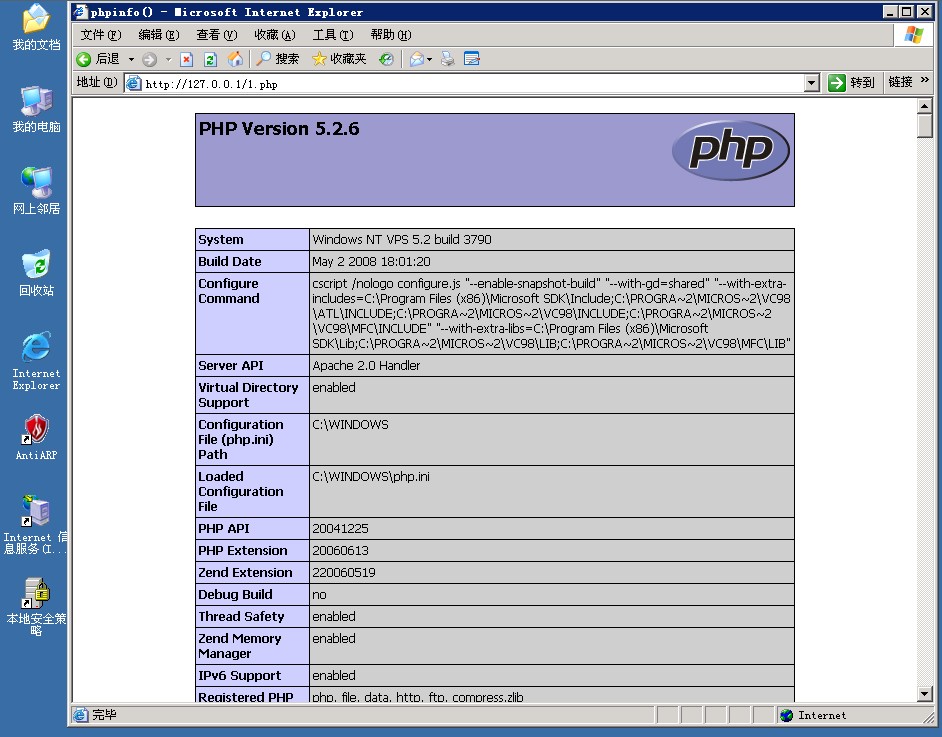Click the Internet zone globe in status bar
942x737 pixels.
[786, 715]
